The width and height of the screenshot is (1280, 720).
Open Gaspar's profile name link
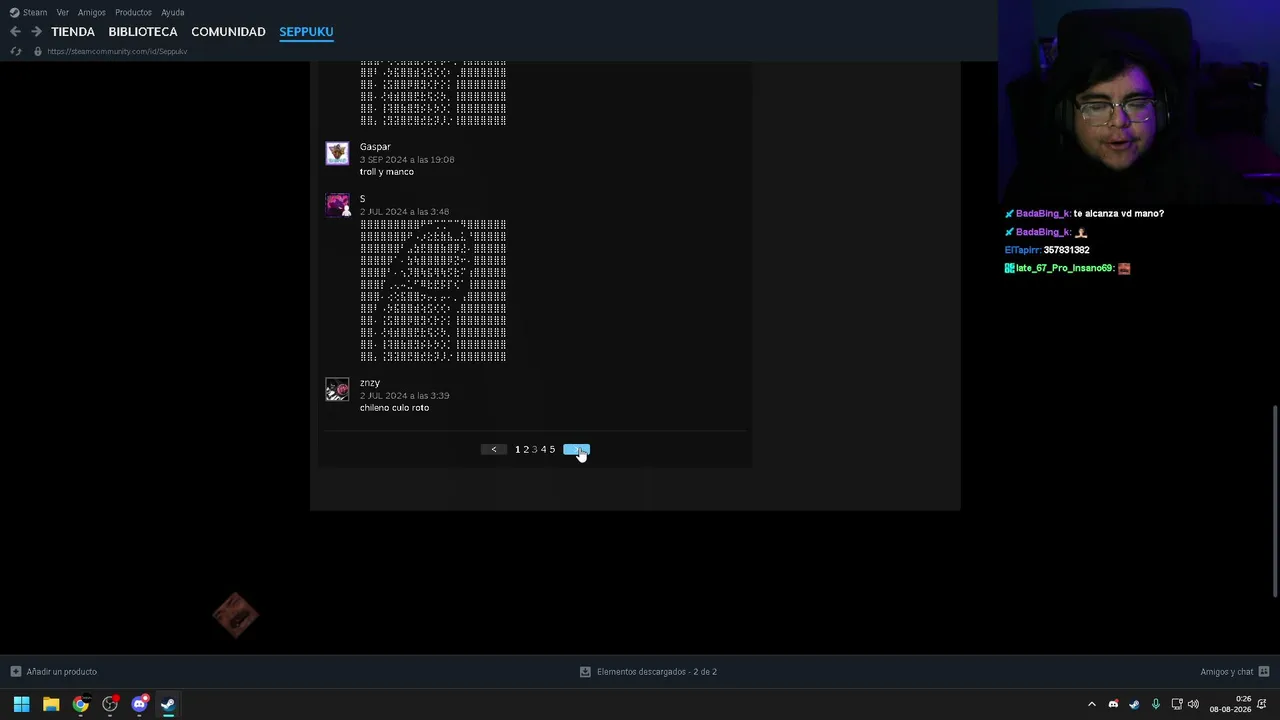pos(375,147)
